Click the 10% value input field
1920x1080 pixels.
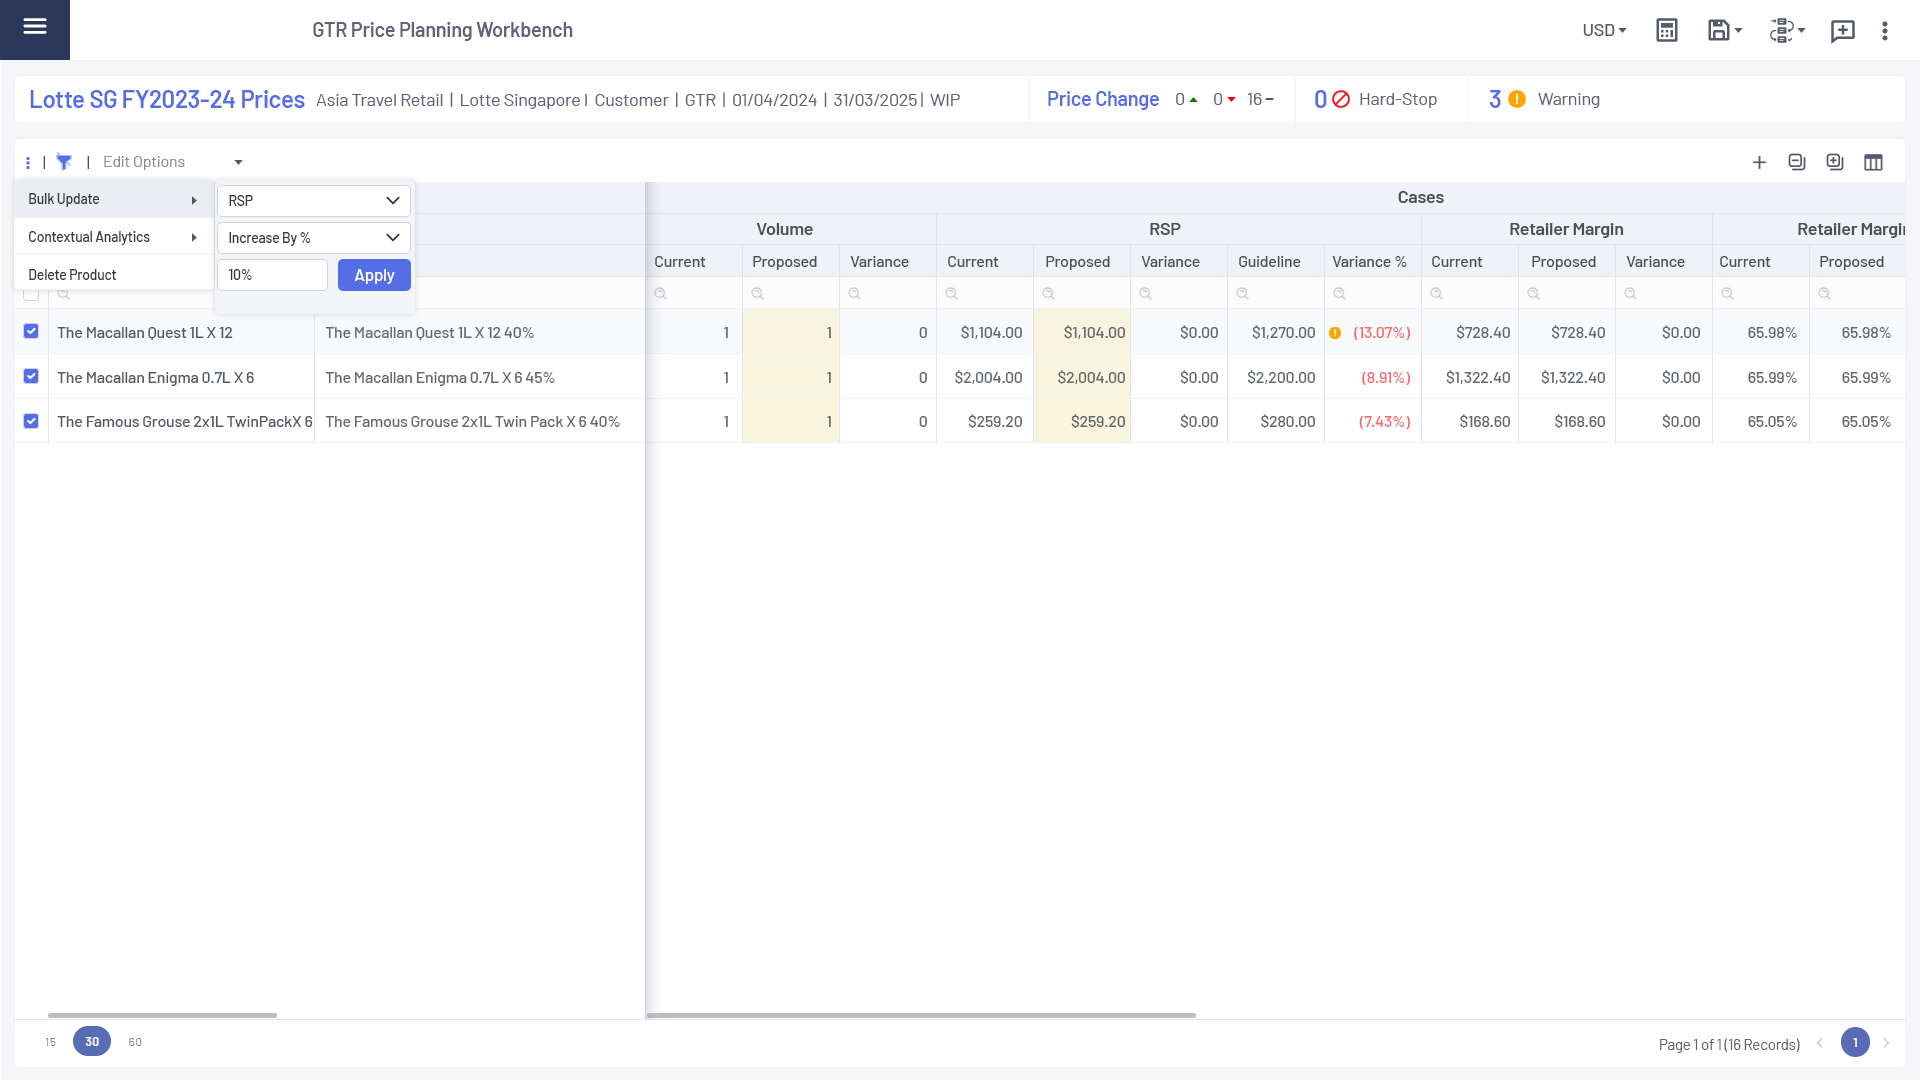[272, 275]
